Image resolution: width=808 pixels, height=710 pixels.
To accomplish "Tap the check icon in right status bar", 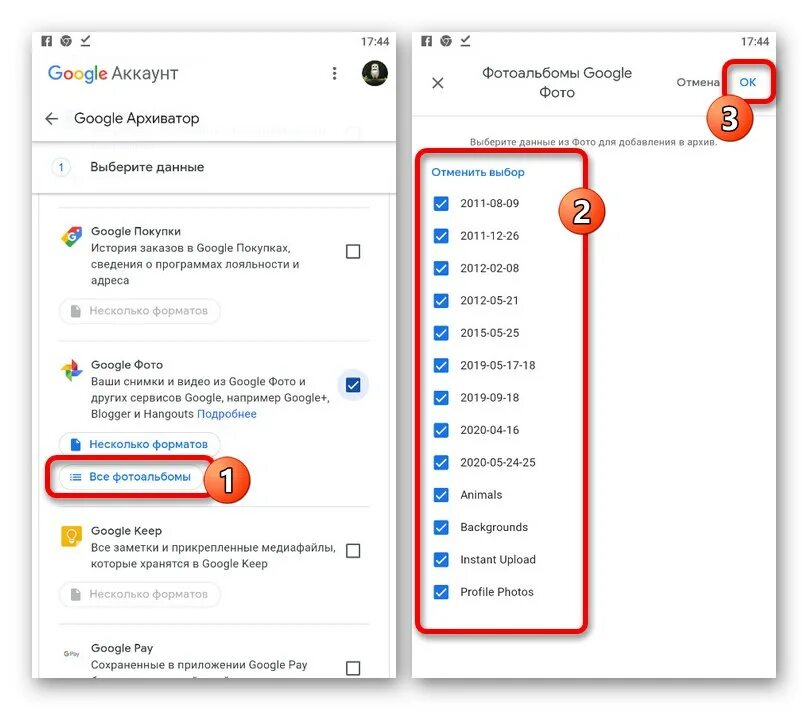I will pyautogui.click(x=465, y=41).
